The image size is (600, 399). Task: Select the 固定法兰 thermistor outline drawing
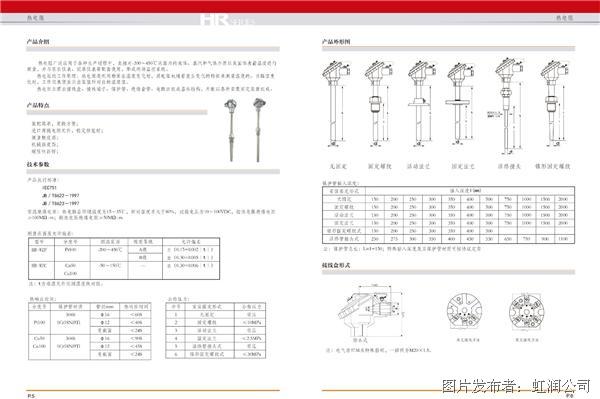(461, 104)
